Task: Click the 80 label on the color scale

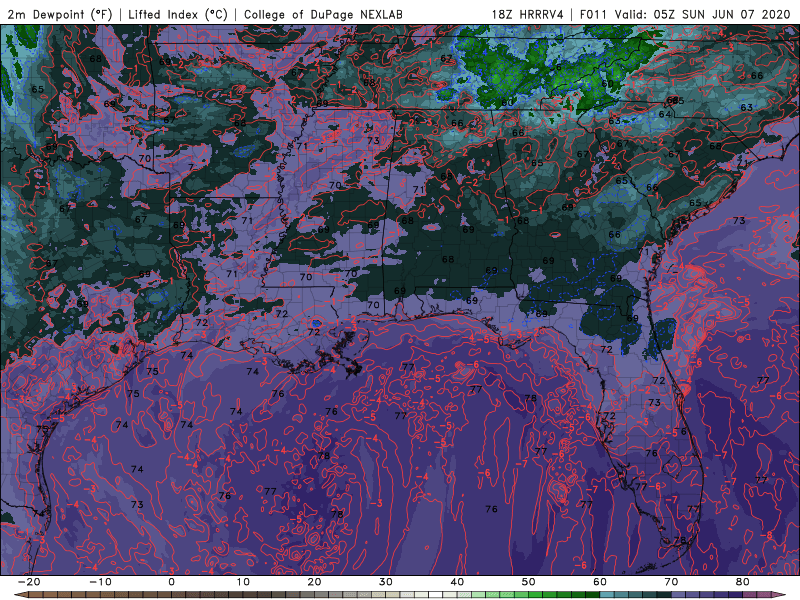Action: pos(743,582)
